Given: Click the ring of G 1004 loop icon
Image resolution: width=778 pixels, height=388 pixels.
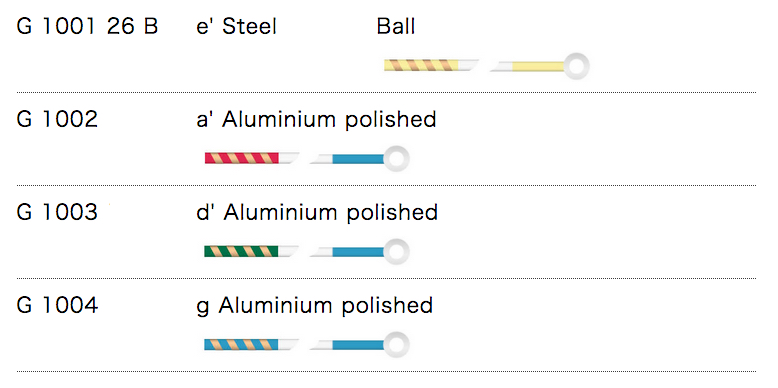Looking at the screenshot, I should pyautogui.click(x=396, y=345).
